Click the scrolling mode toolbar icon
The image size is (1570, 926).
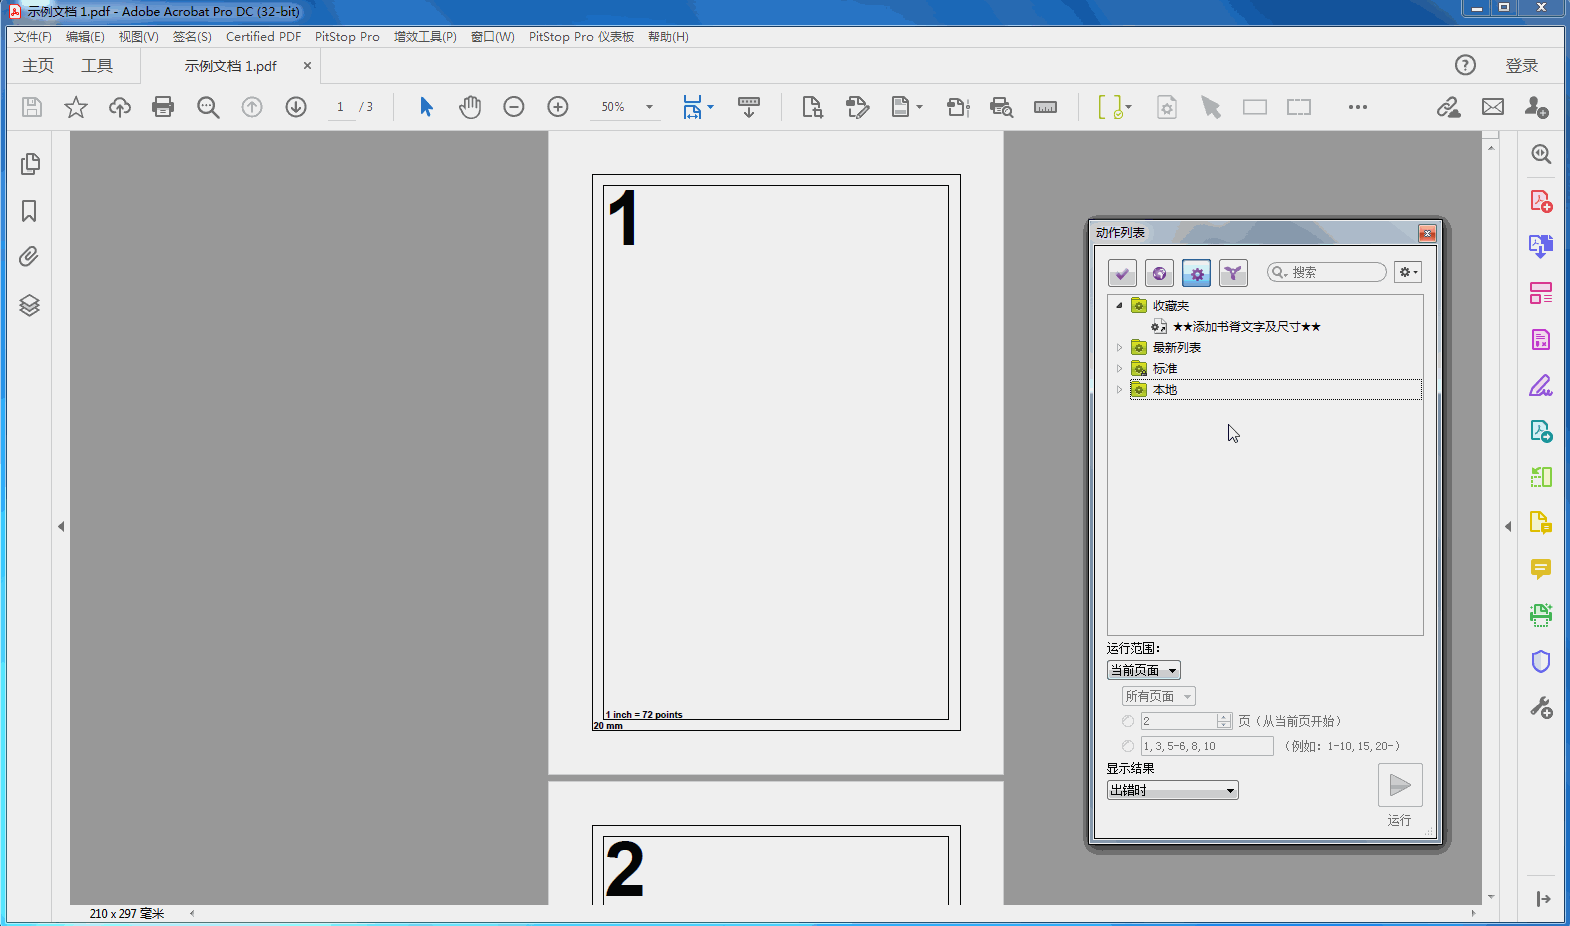[x=748, y=107]
